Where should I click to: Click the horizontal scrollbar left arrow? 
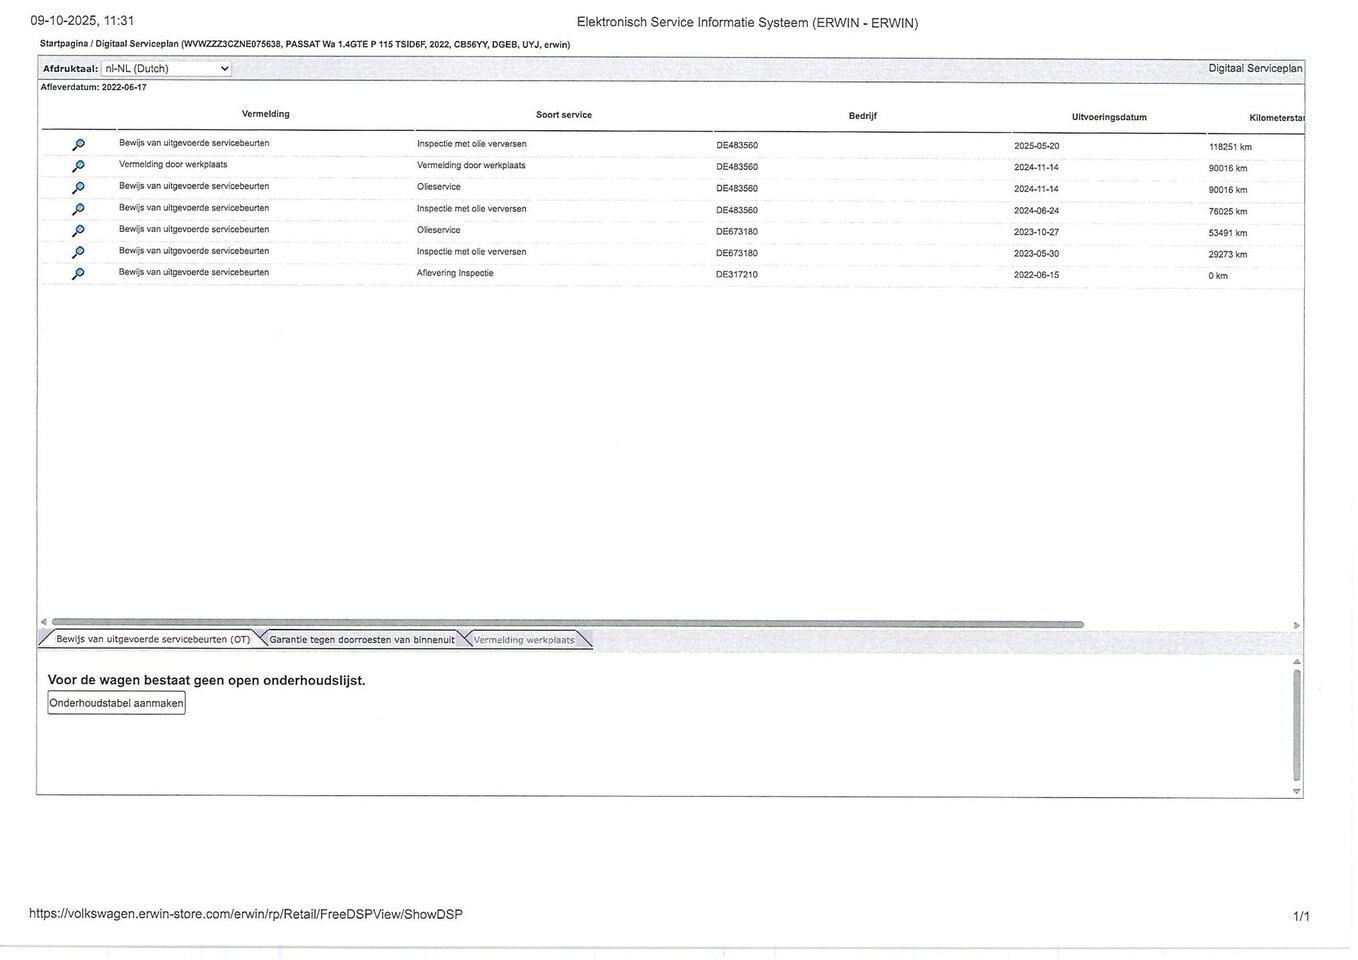43,623
